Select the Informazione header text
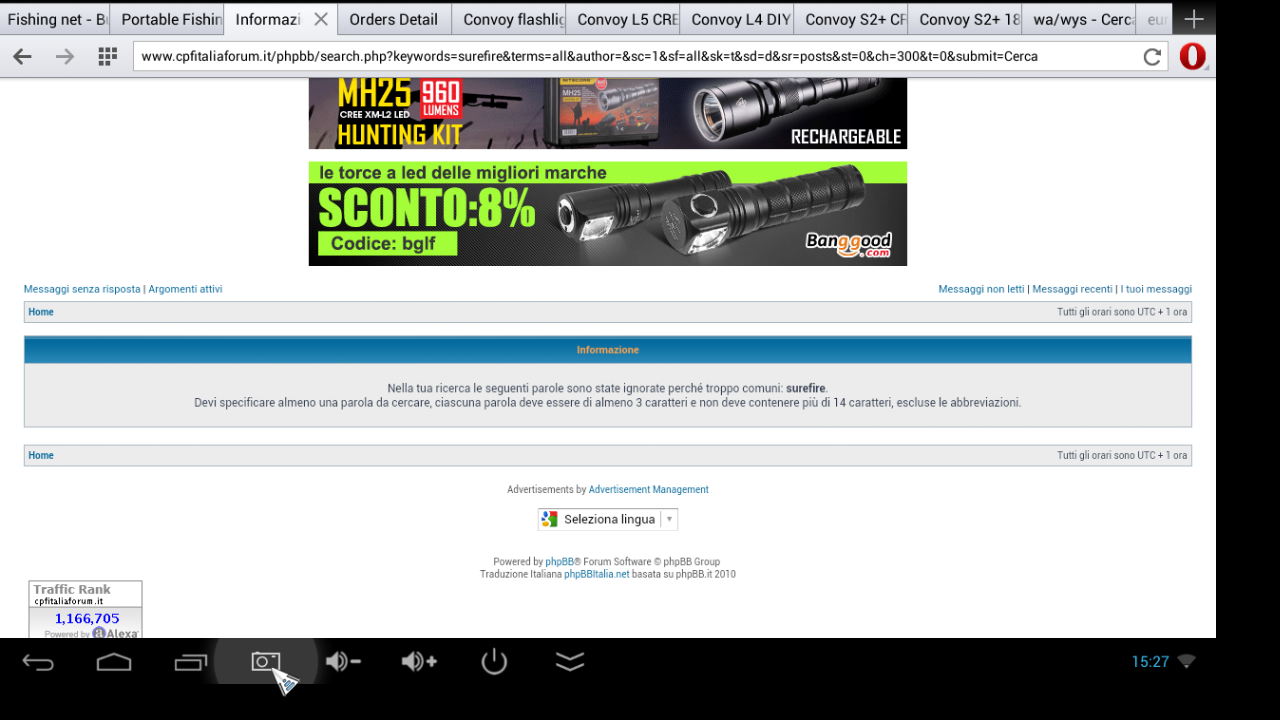This screenshot has width=1280, height=720. pos(608,350)
